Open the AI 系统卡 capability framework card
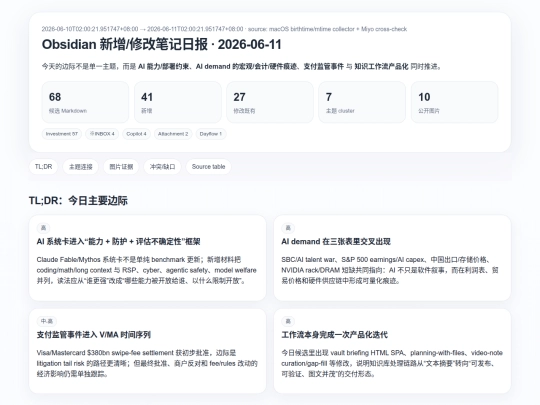540x405 pixels. pos(147,258)
